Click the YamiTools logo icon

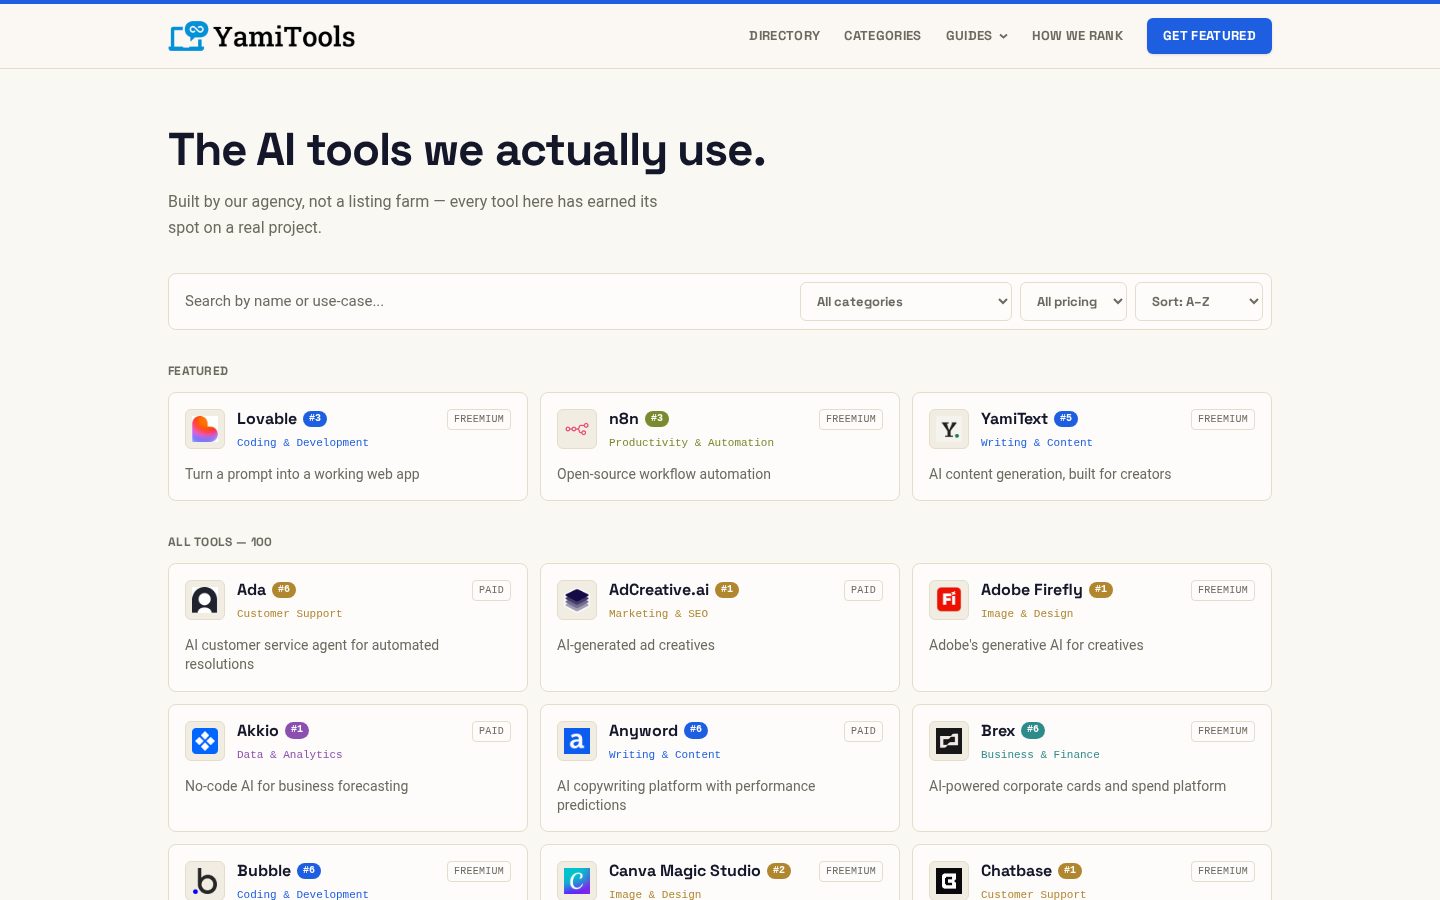pyautogui.click(x=188, y=36)
